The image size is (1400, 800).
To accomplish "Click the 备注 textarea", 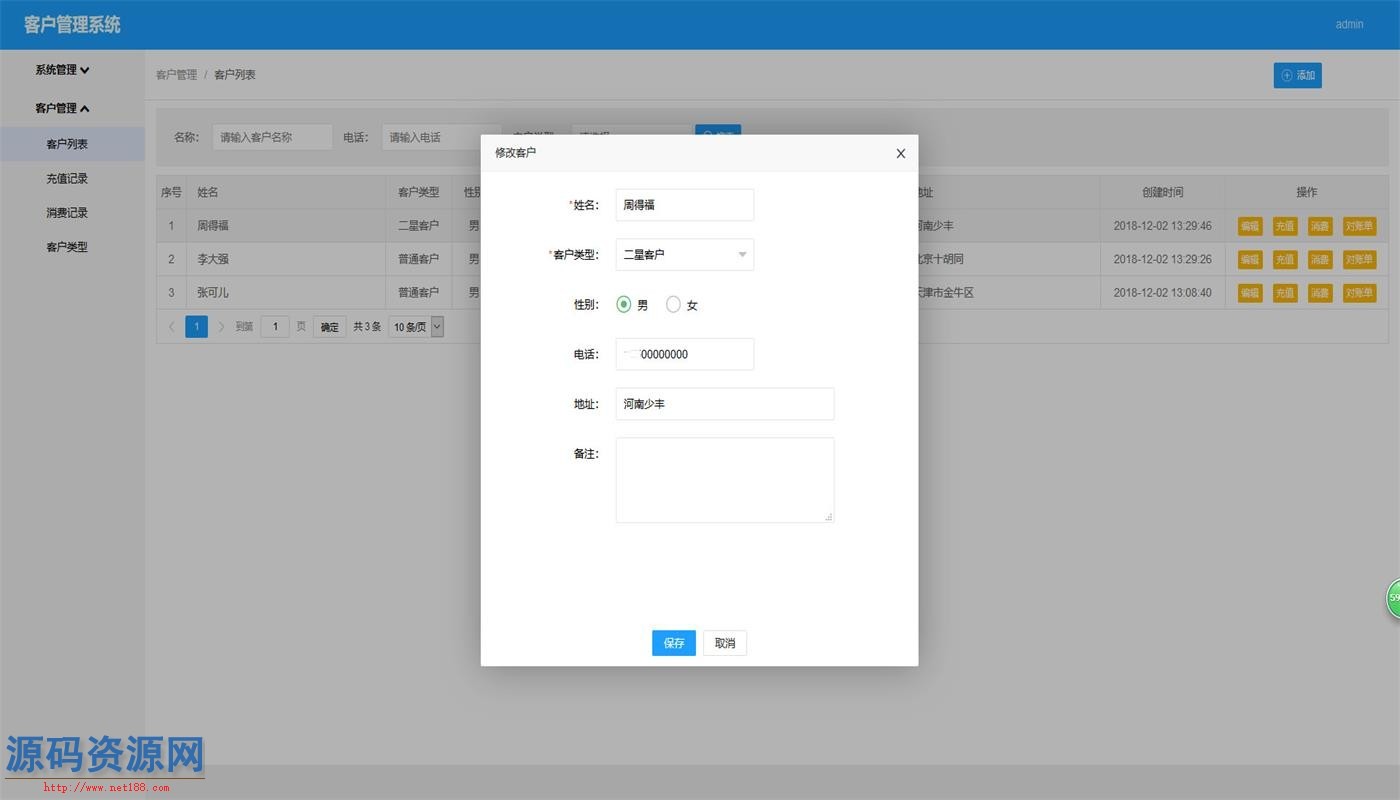I will [x=724, y=480].
